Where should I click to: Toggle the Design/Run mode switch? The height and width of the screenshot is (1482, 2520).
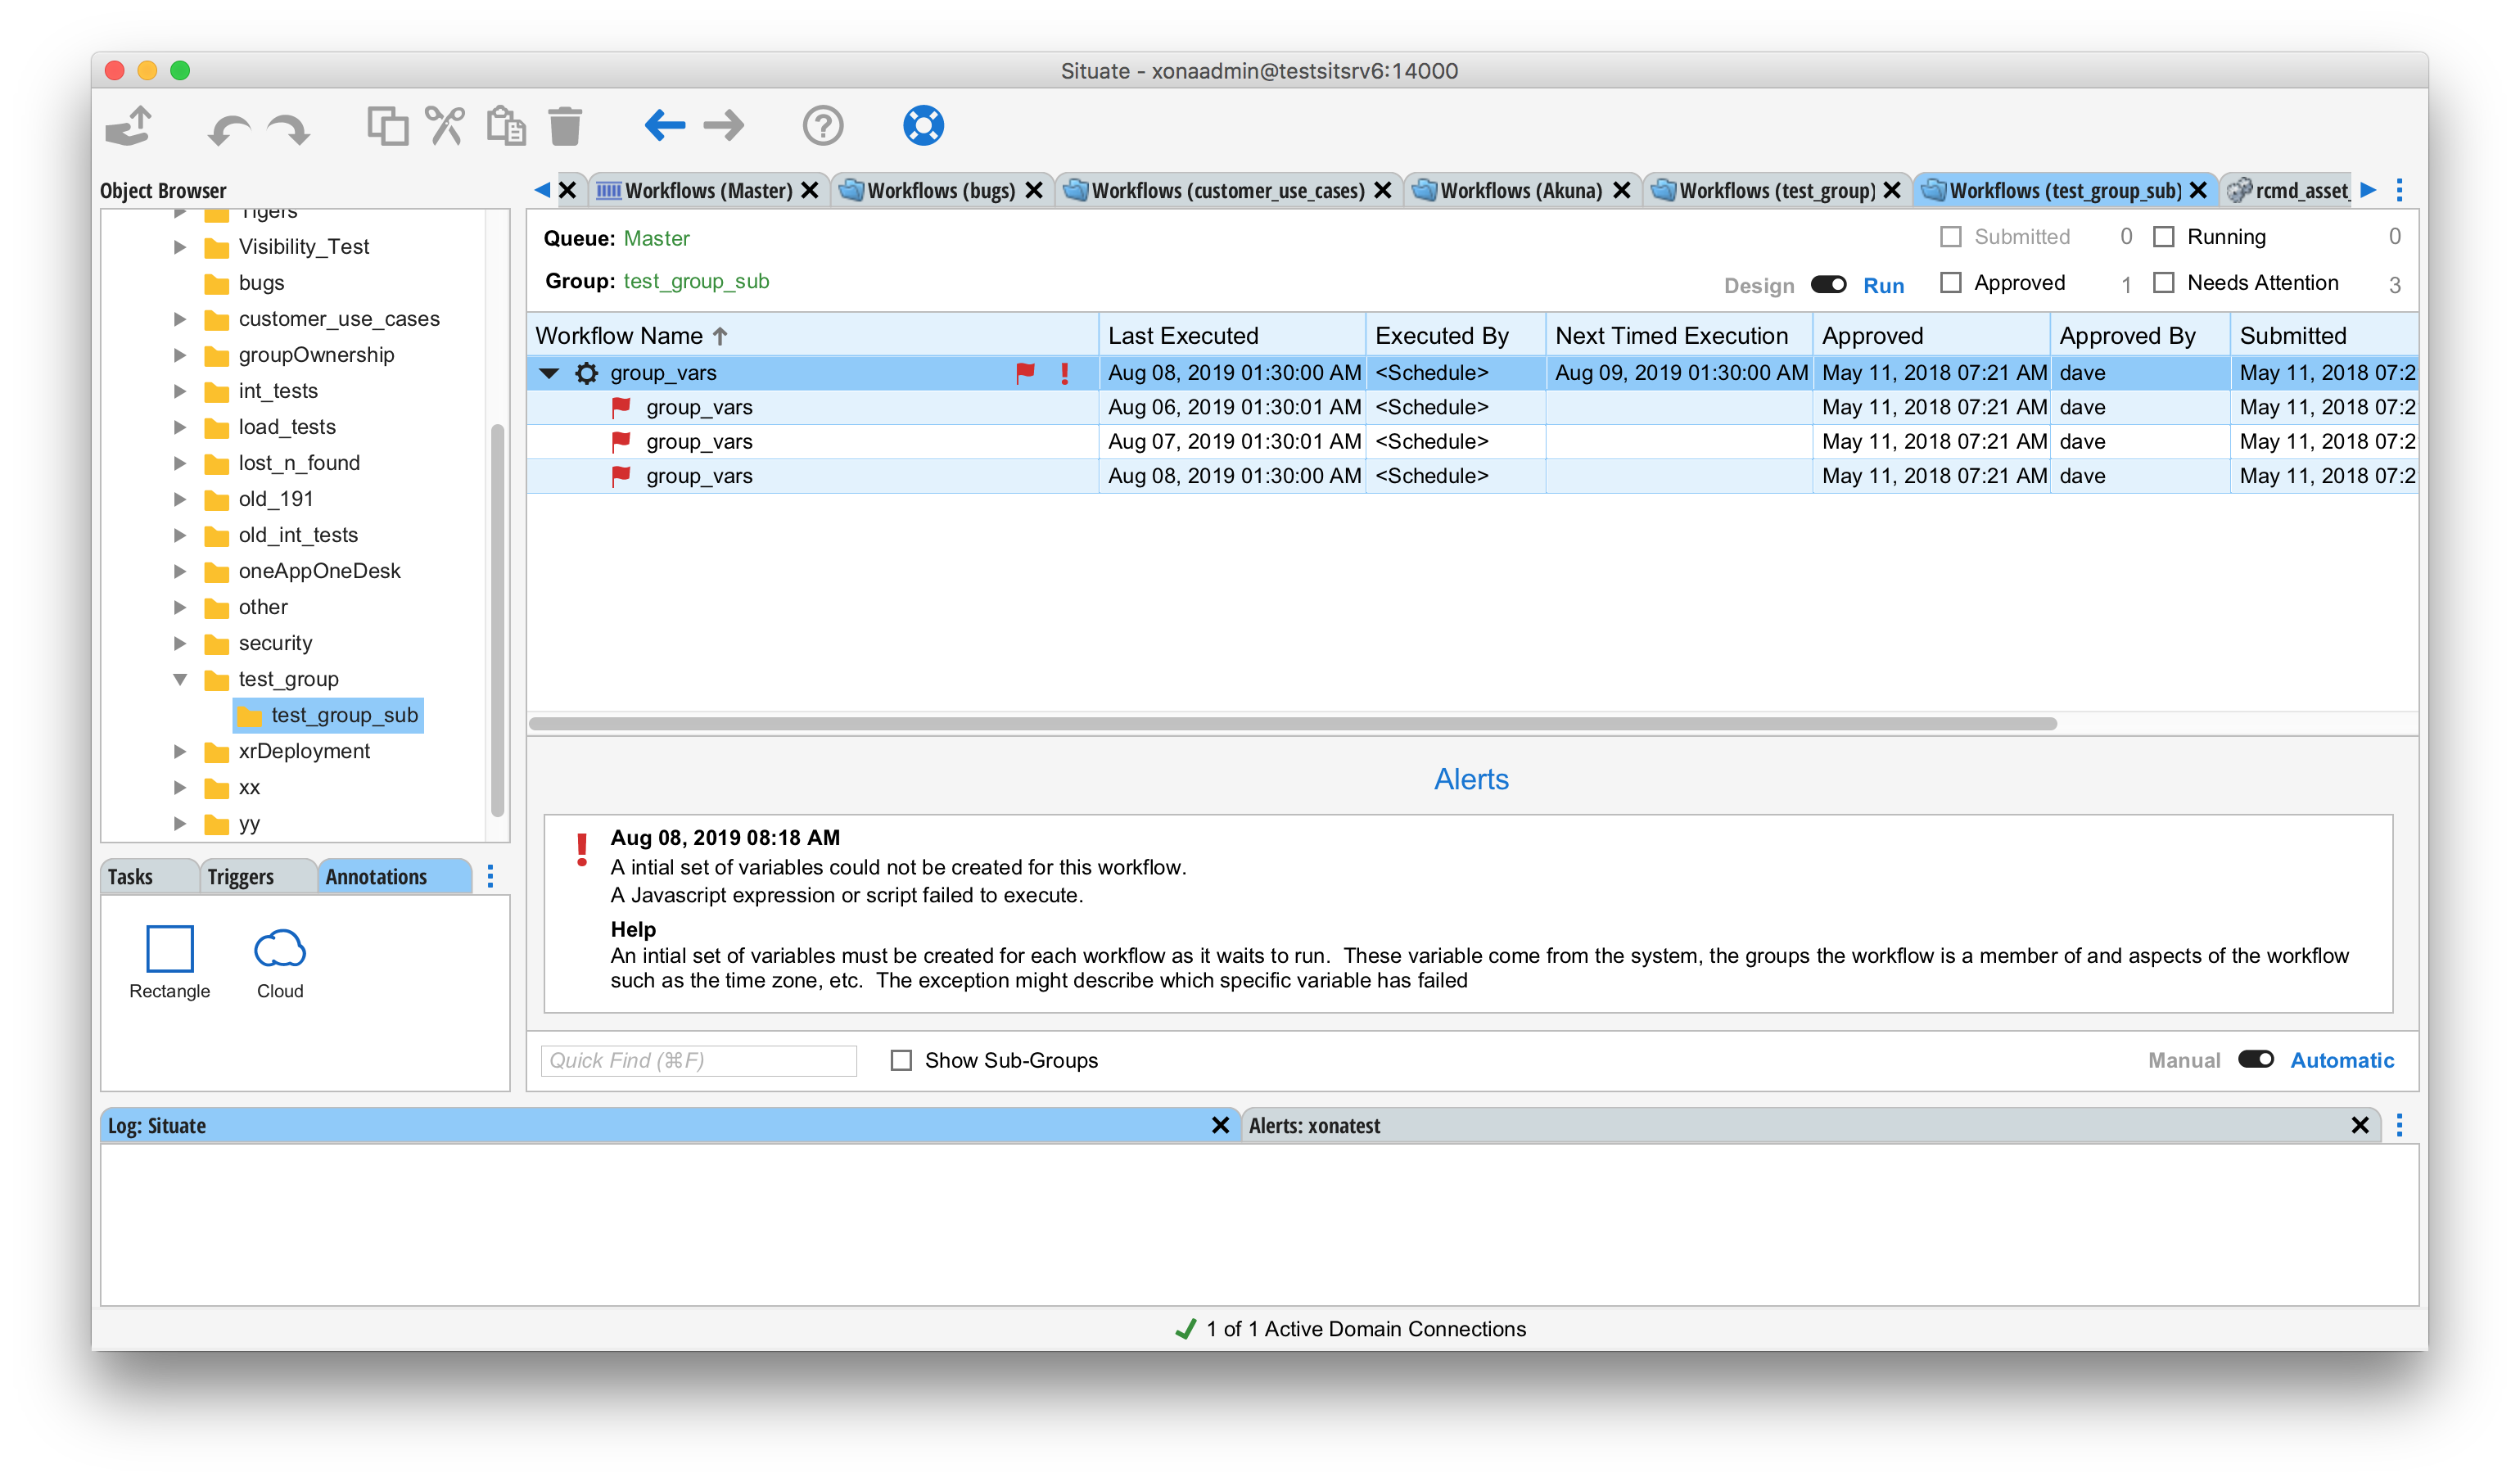(x=1828, y=285)
